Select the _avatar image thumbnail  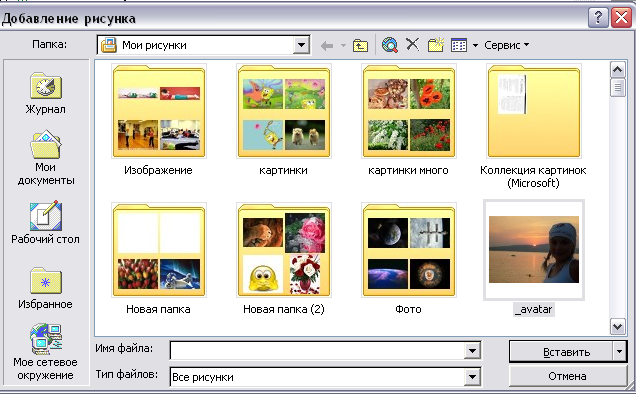coord(534,250)
